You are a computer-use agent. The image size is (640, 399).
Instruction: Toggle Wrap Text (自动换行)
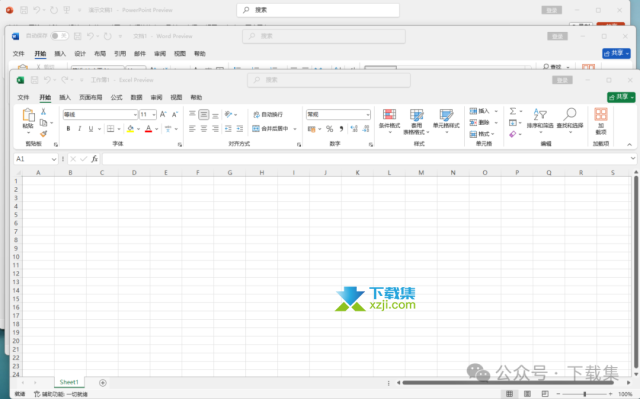(x=268, y=115)
